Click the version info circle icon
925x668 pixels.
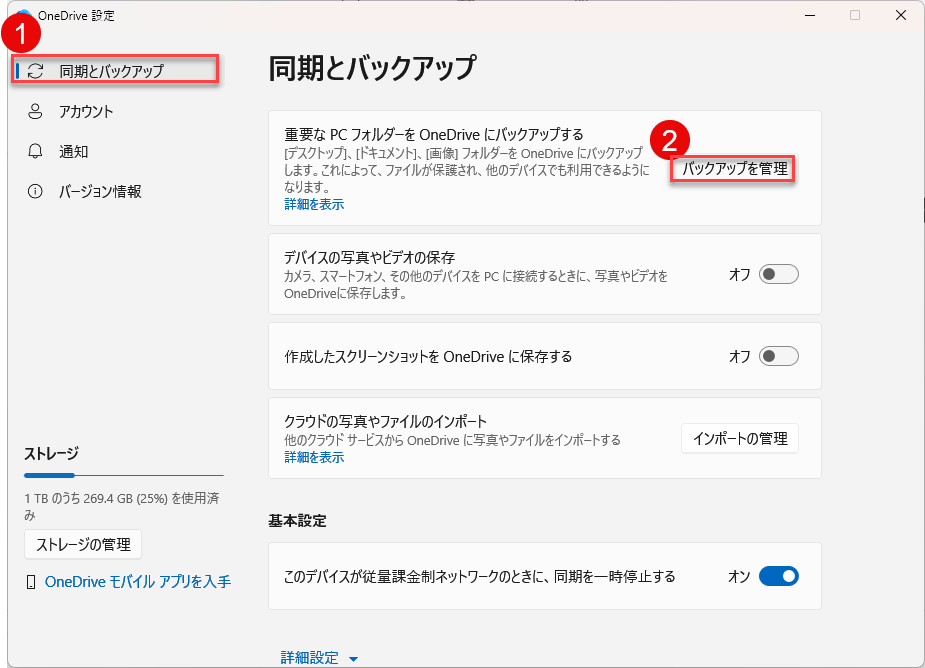click(x=36, y=191)
